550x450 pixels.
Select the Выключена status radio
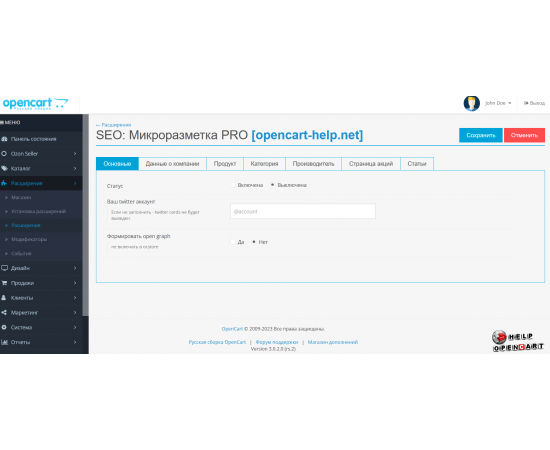(x=273, y=185)
